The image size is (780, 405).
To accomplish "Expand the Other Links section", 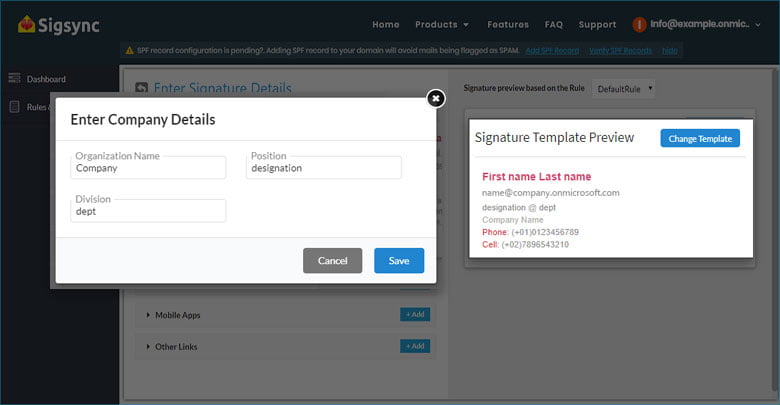I will tap(174, 346).
